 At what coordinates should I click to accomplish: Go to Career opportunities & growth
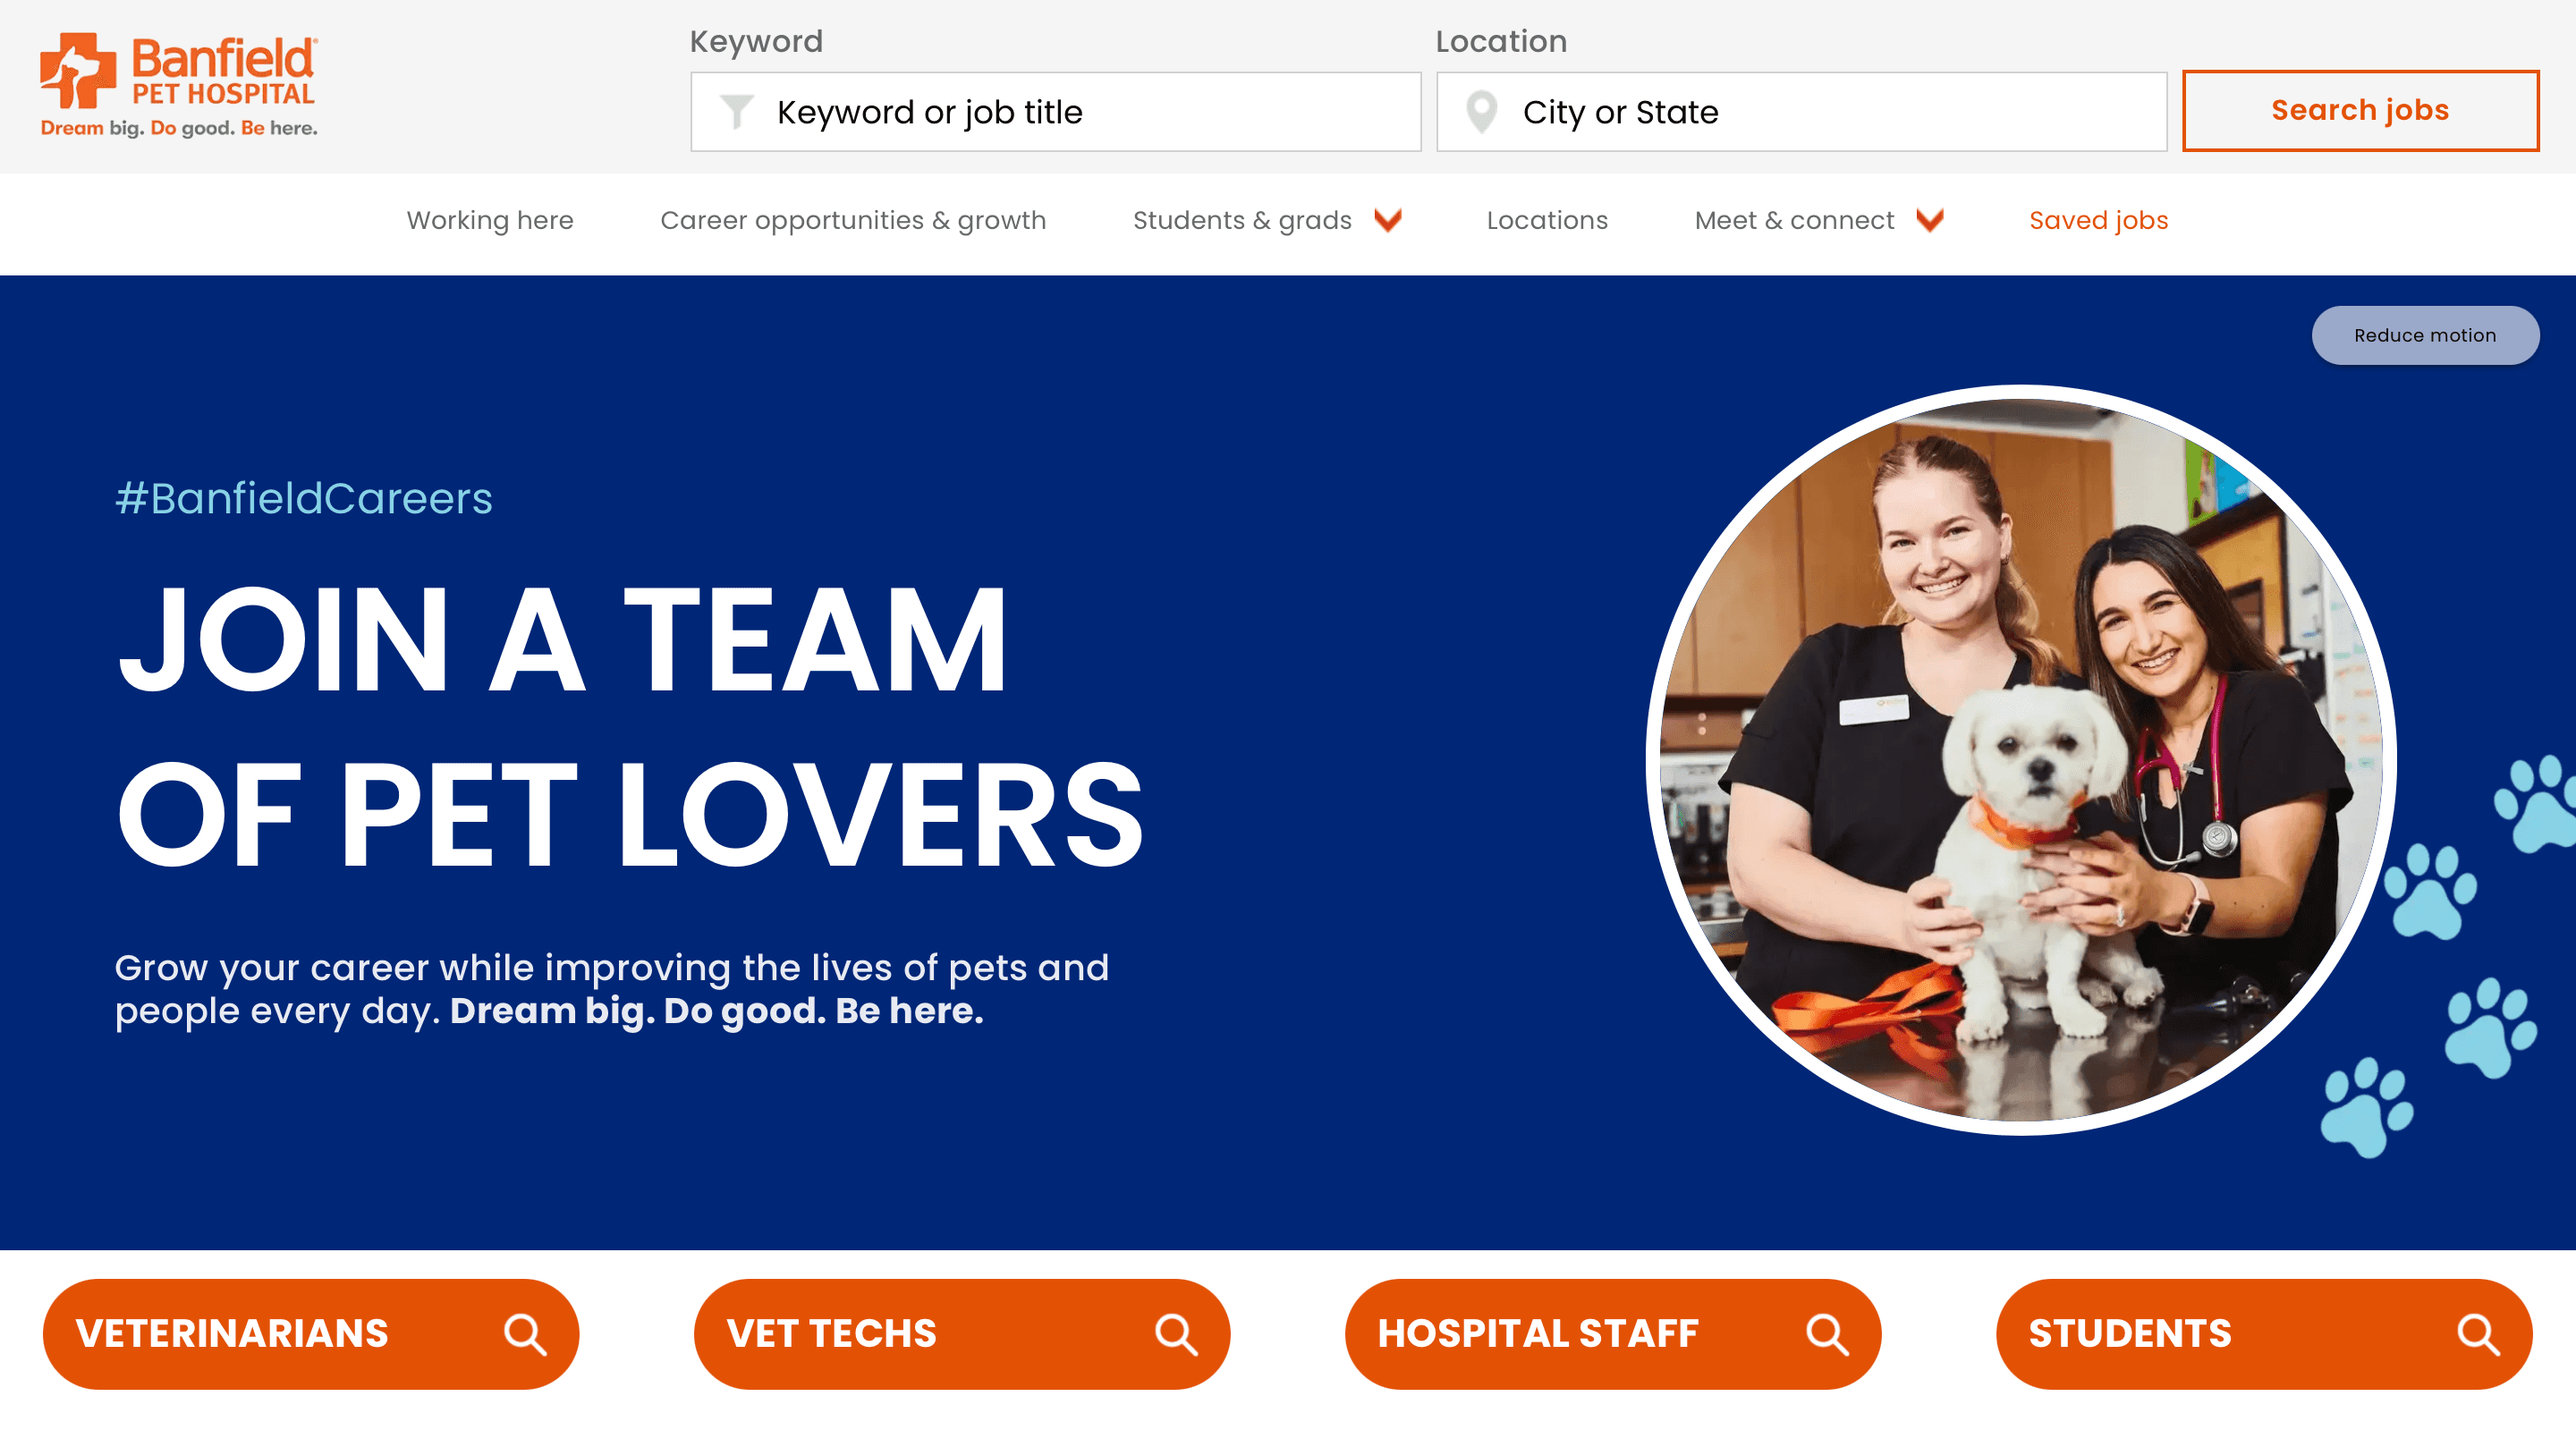tap(853, 220)
